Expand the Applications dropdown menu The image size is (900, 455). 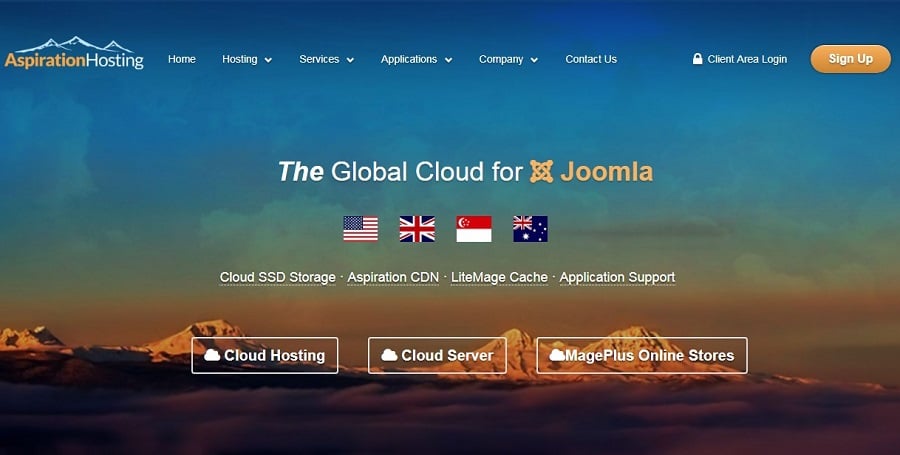click(416, 59)
